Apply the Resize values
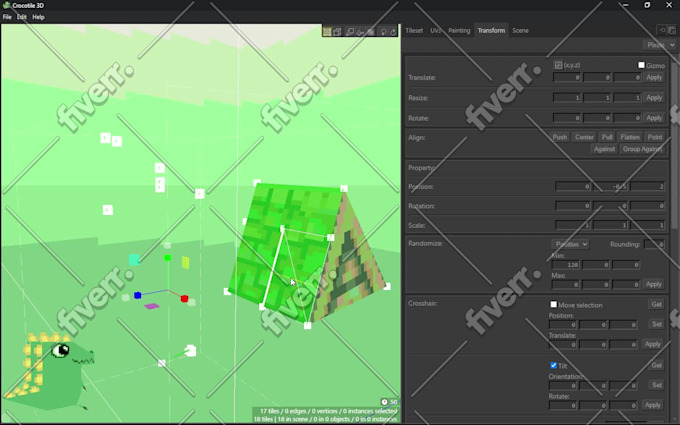This screenshot has height=425, width=680. pos(654,98)
